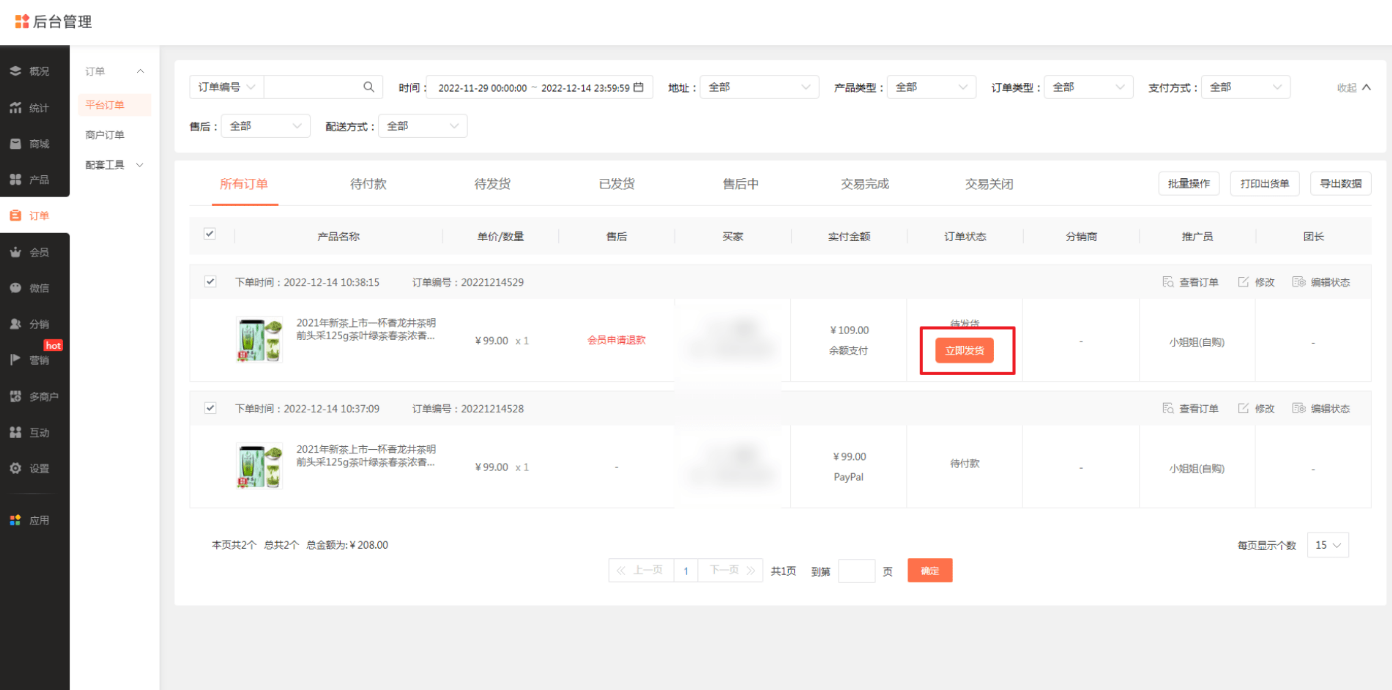The image size is (1392, 690).
Task: Click the calendar icon in the time range field
Action: [x=638, y=87]
